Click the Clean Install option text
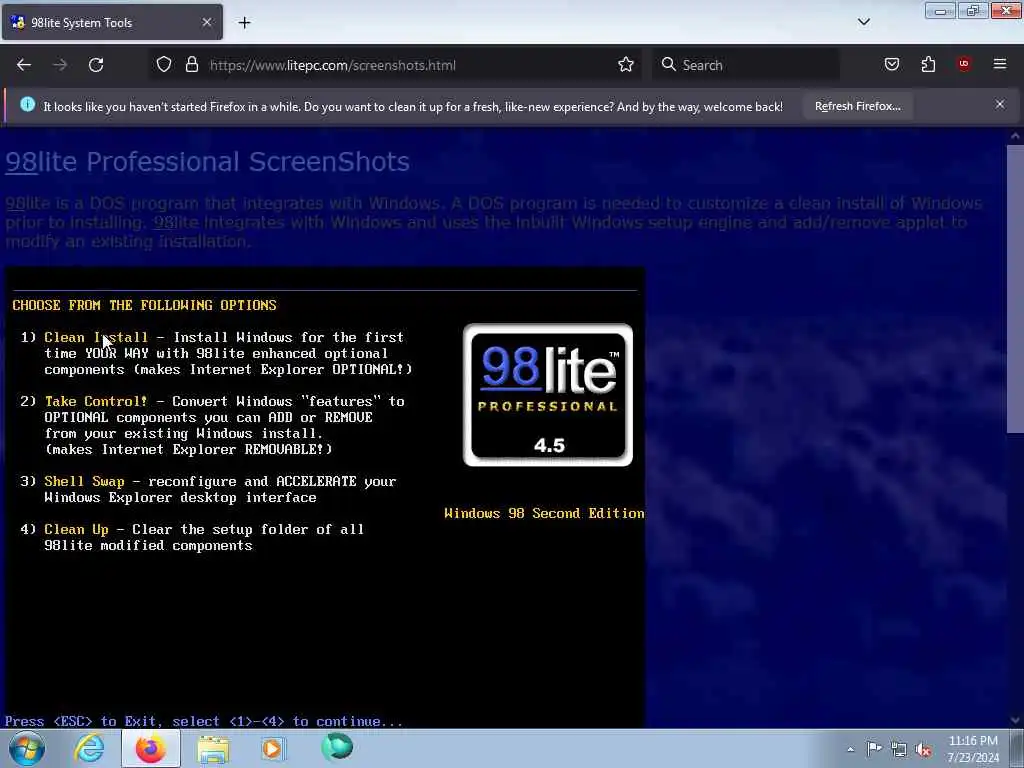Screen dimensions: 1024x768 tap(95, 338)
